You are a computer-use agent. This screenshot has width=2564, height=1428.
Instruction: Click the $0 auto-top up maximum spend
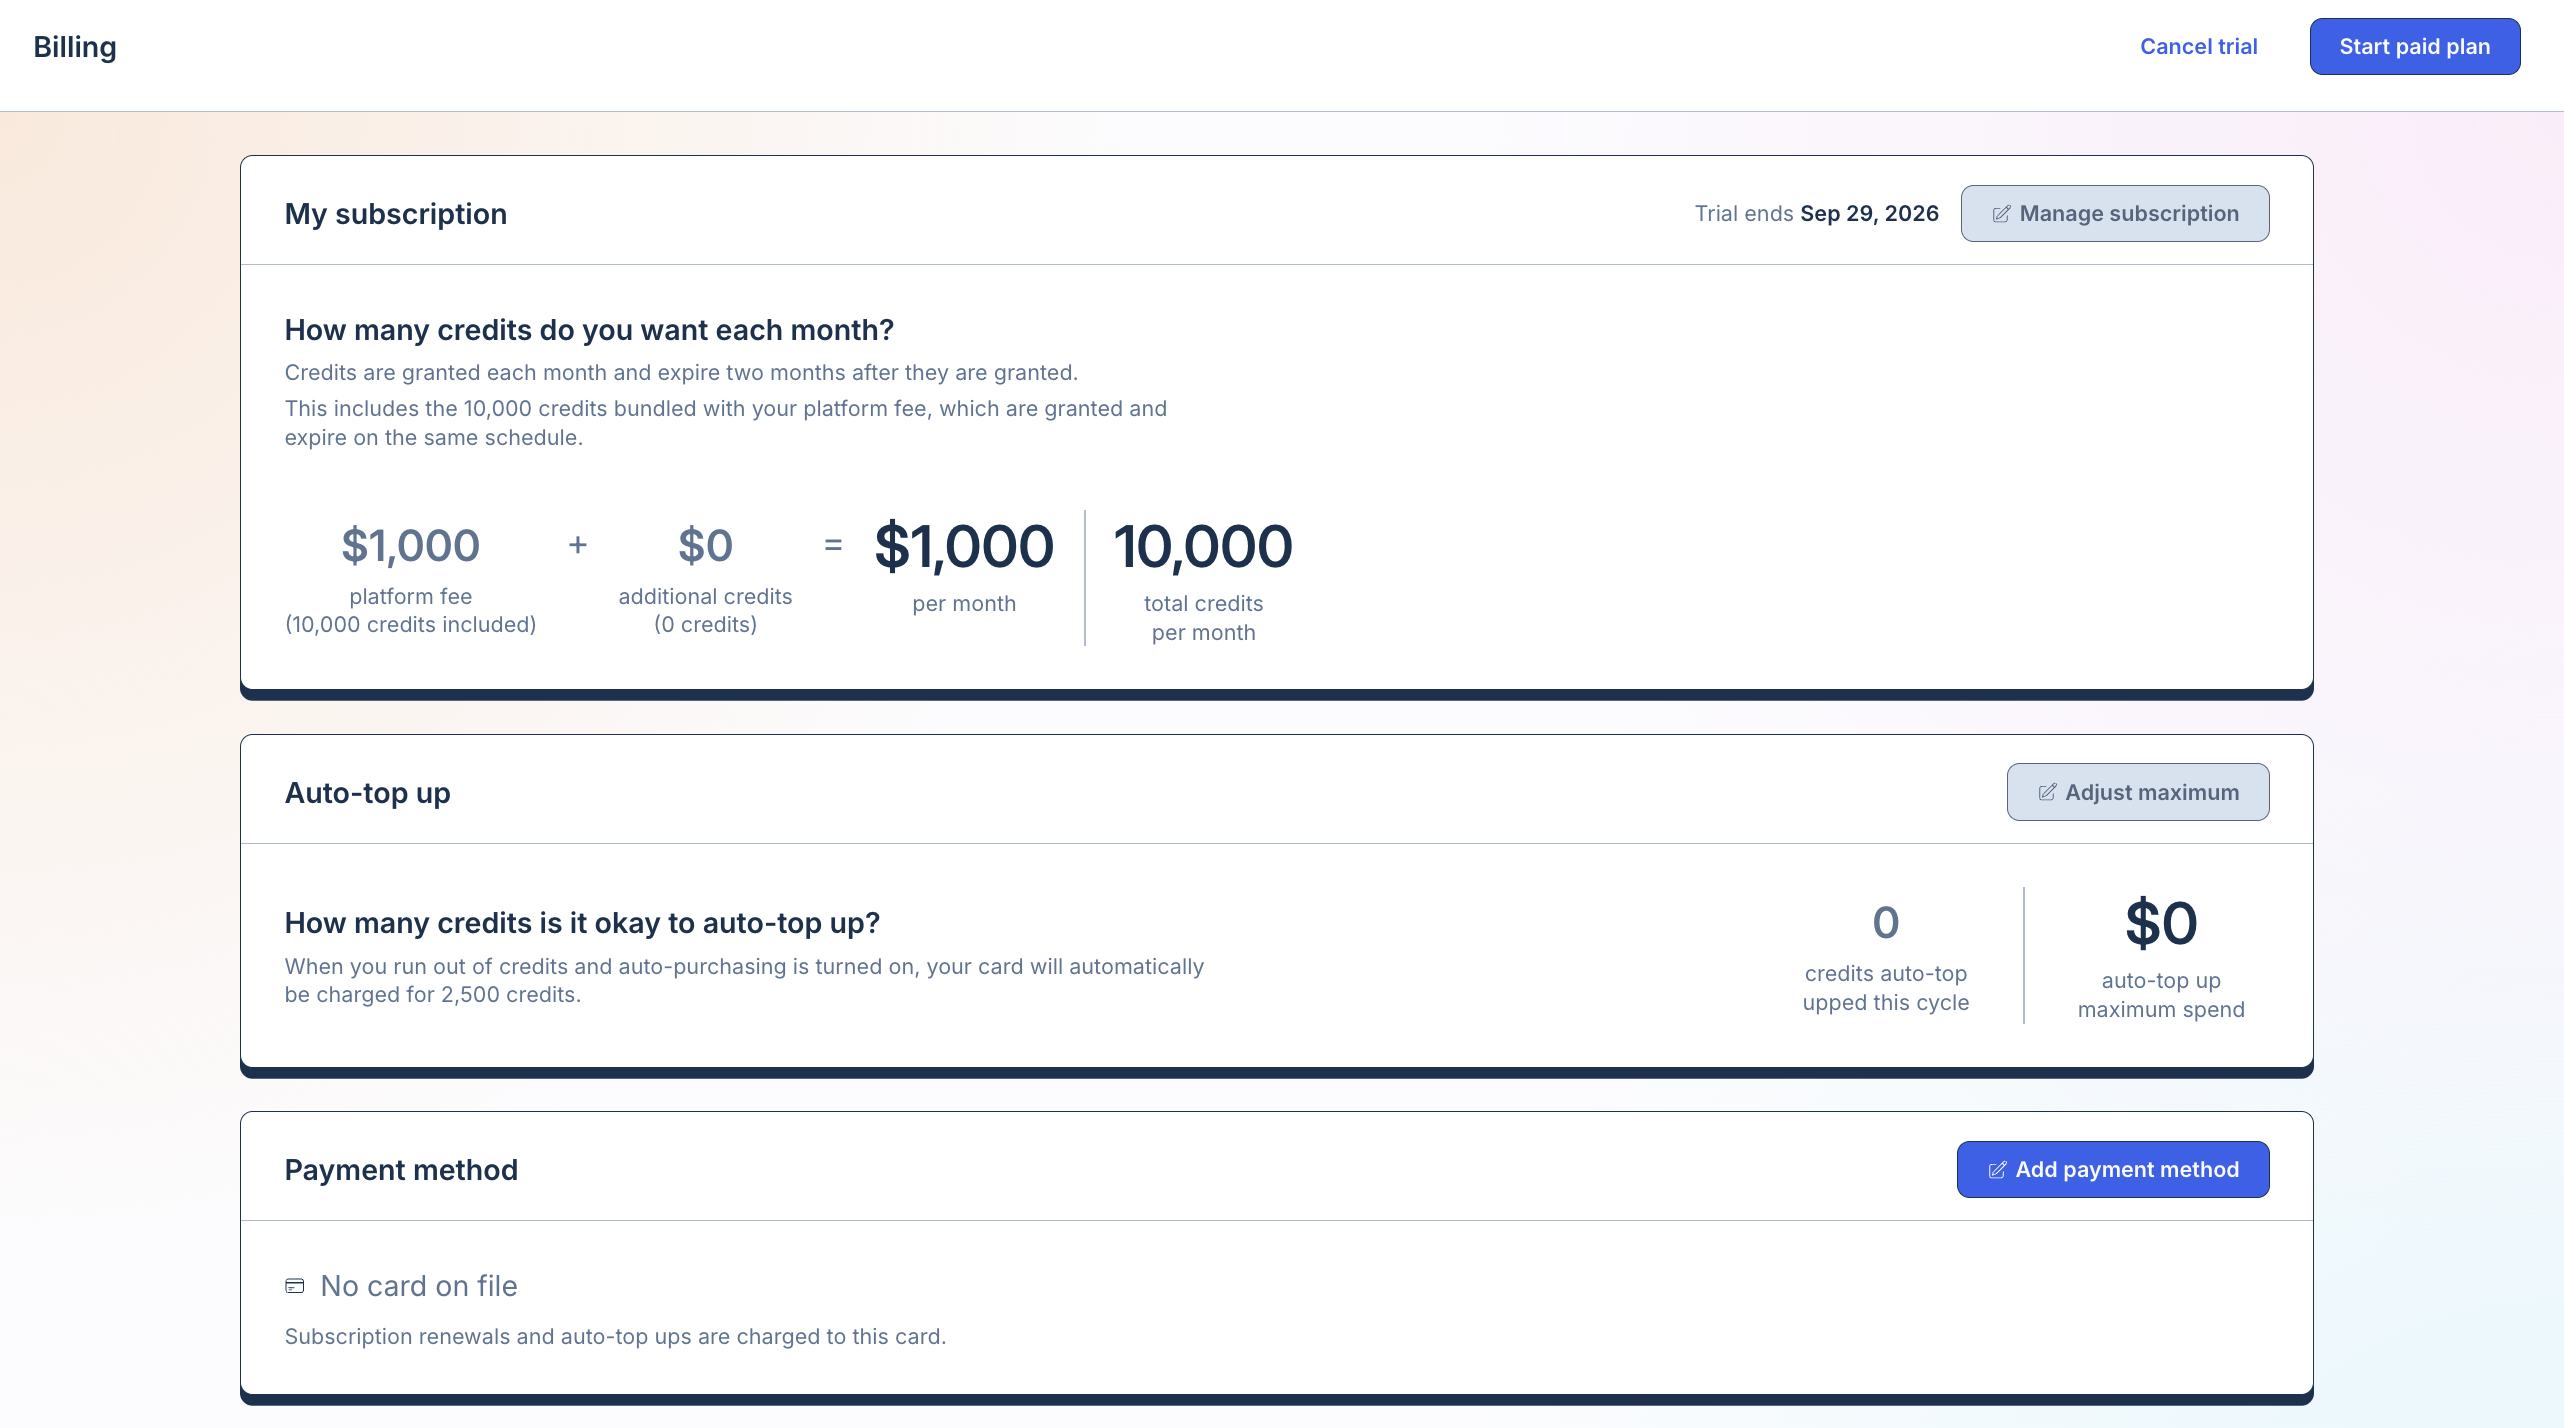pos(2161,923)
